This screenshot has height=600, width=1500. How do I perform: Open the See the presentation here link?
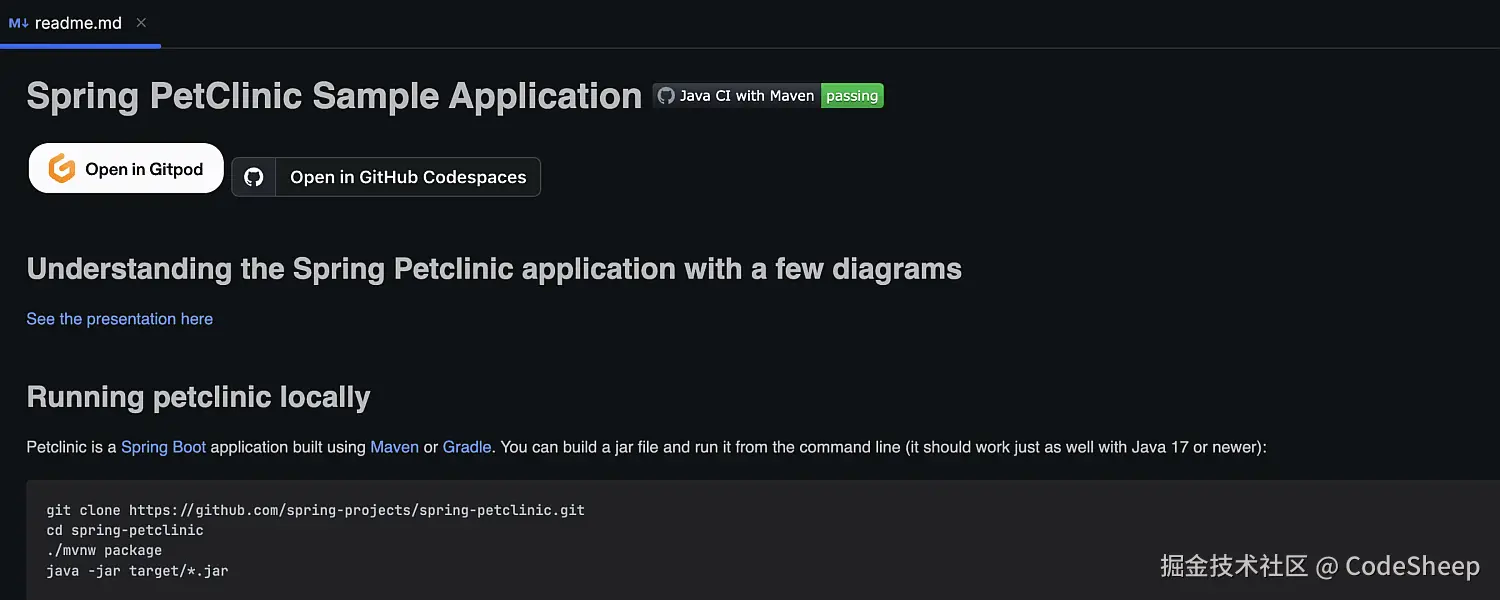[119, 319]
